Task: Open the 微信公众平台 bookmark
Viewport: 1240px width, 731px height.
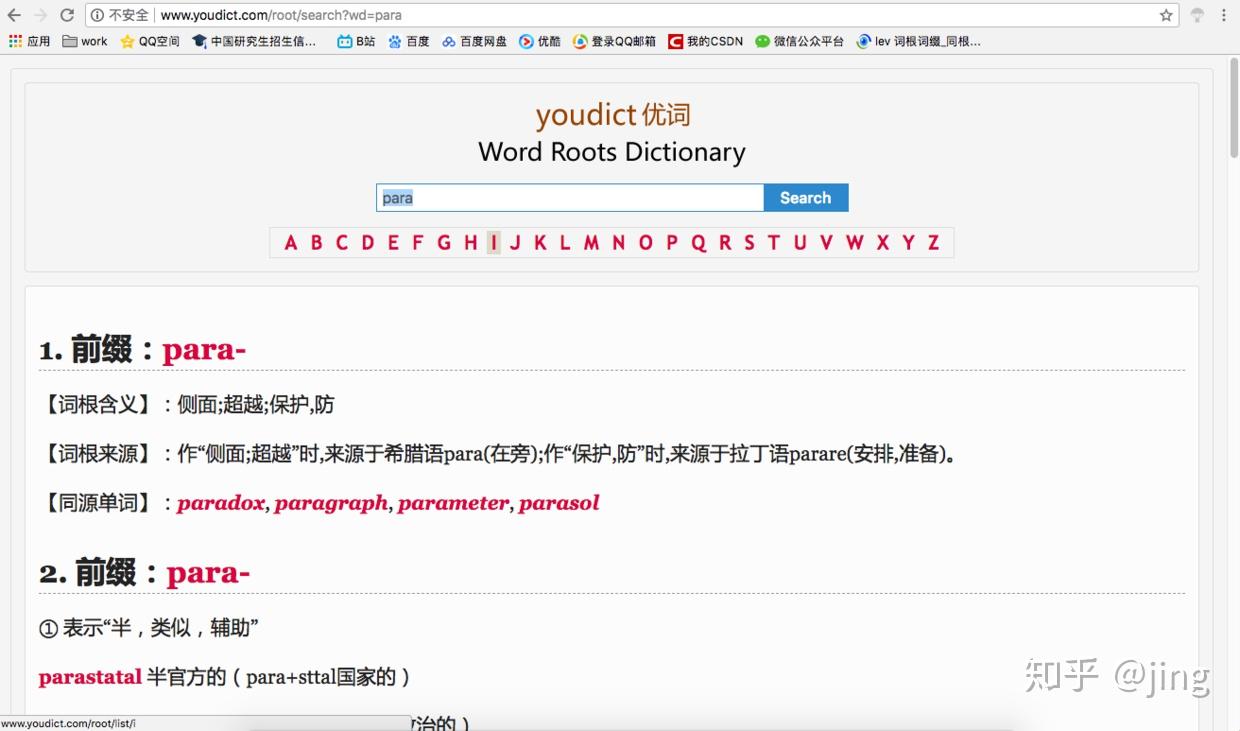Action: [x=800, y=41]
